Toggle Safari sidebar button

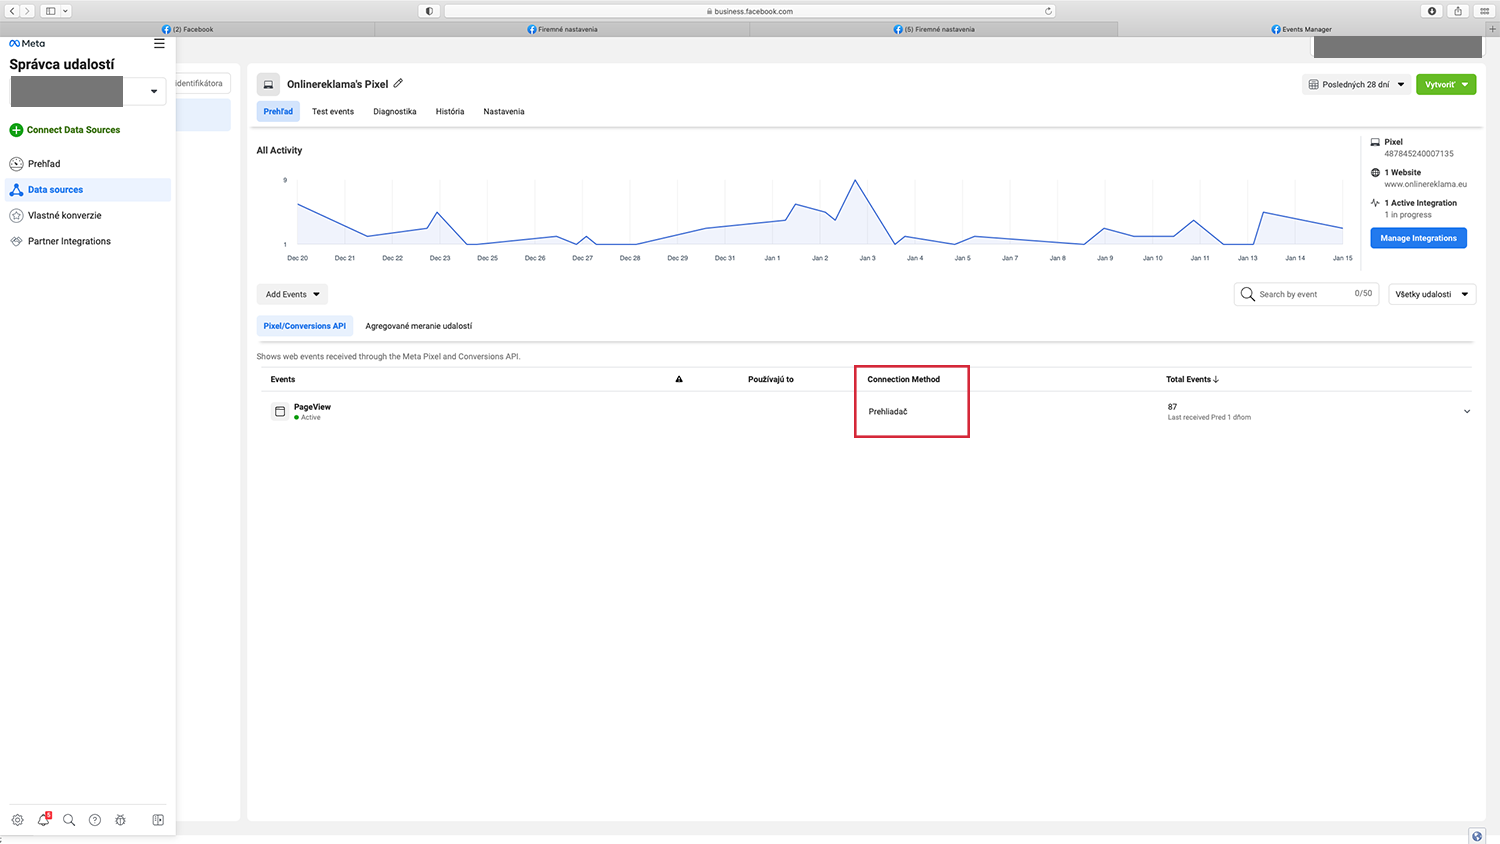pyautogui.click(x=50, y=11)
